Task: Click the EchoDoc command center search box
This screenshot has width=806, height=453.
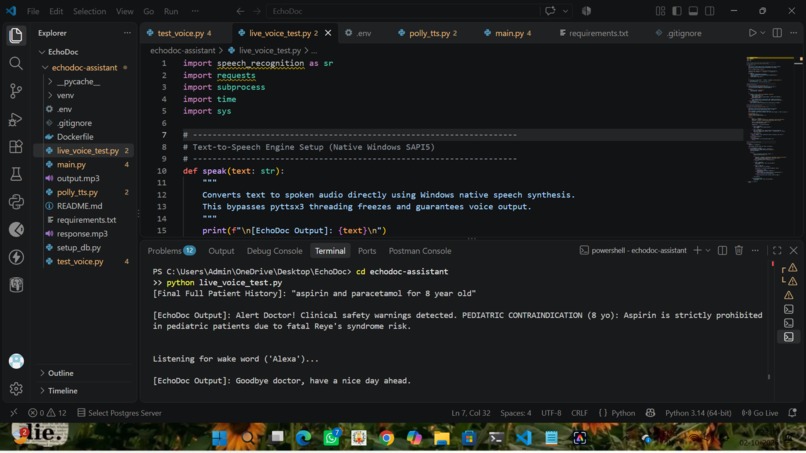Action: coord(404,11)
